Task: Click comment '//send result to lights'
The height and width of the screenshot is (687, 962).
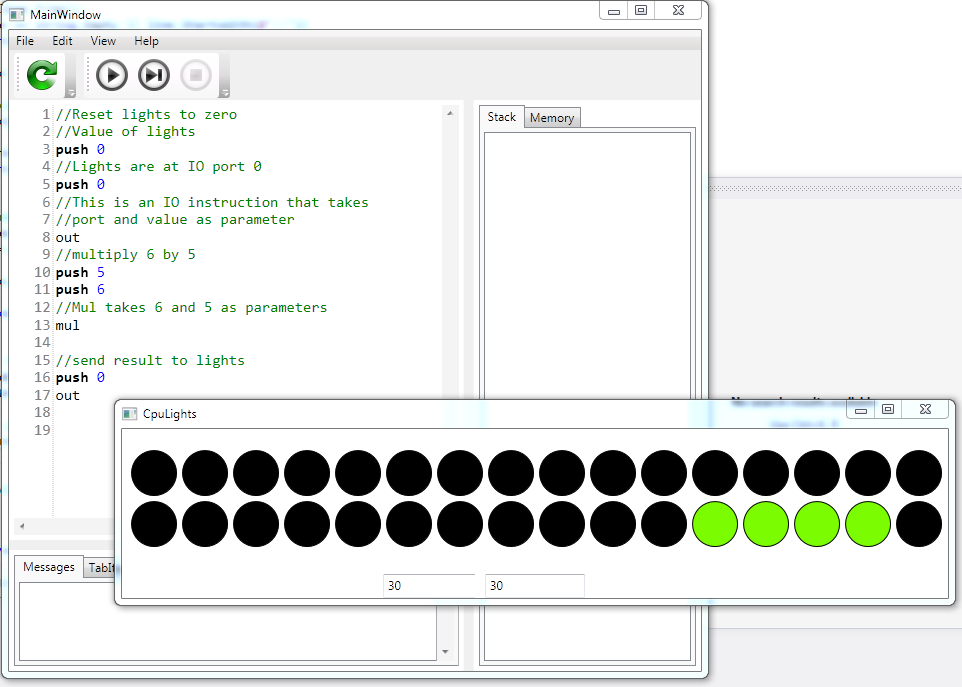Action: [150, 360]
